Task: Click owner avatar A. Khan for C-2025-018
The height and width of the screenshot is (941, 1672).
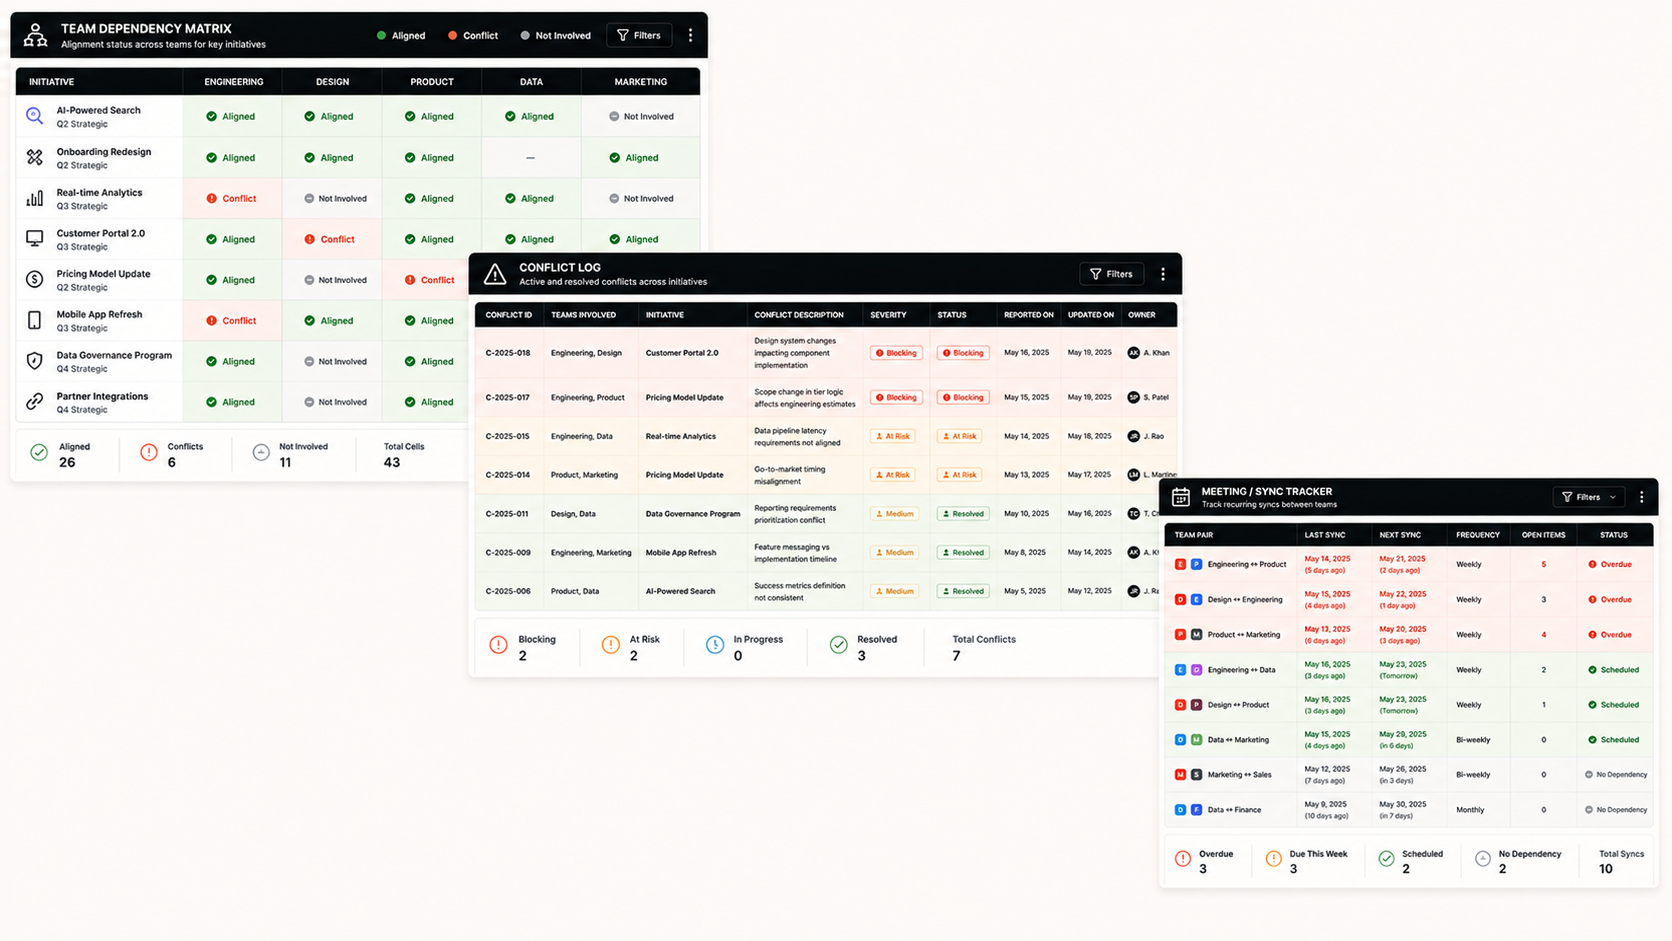Action: (1134, 353)
